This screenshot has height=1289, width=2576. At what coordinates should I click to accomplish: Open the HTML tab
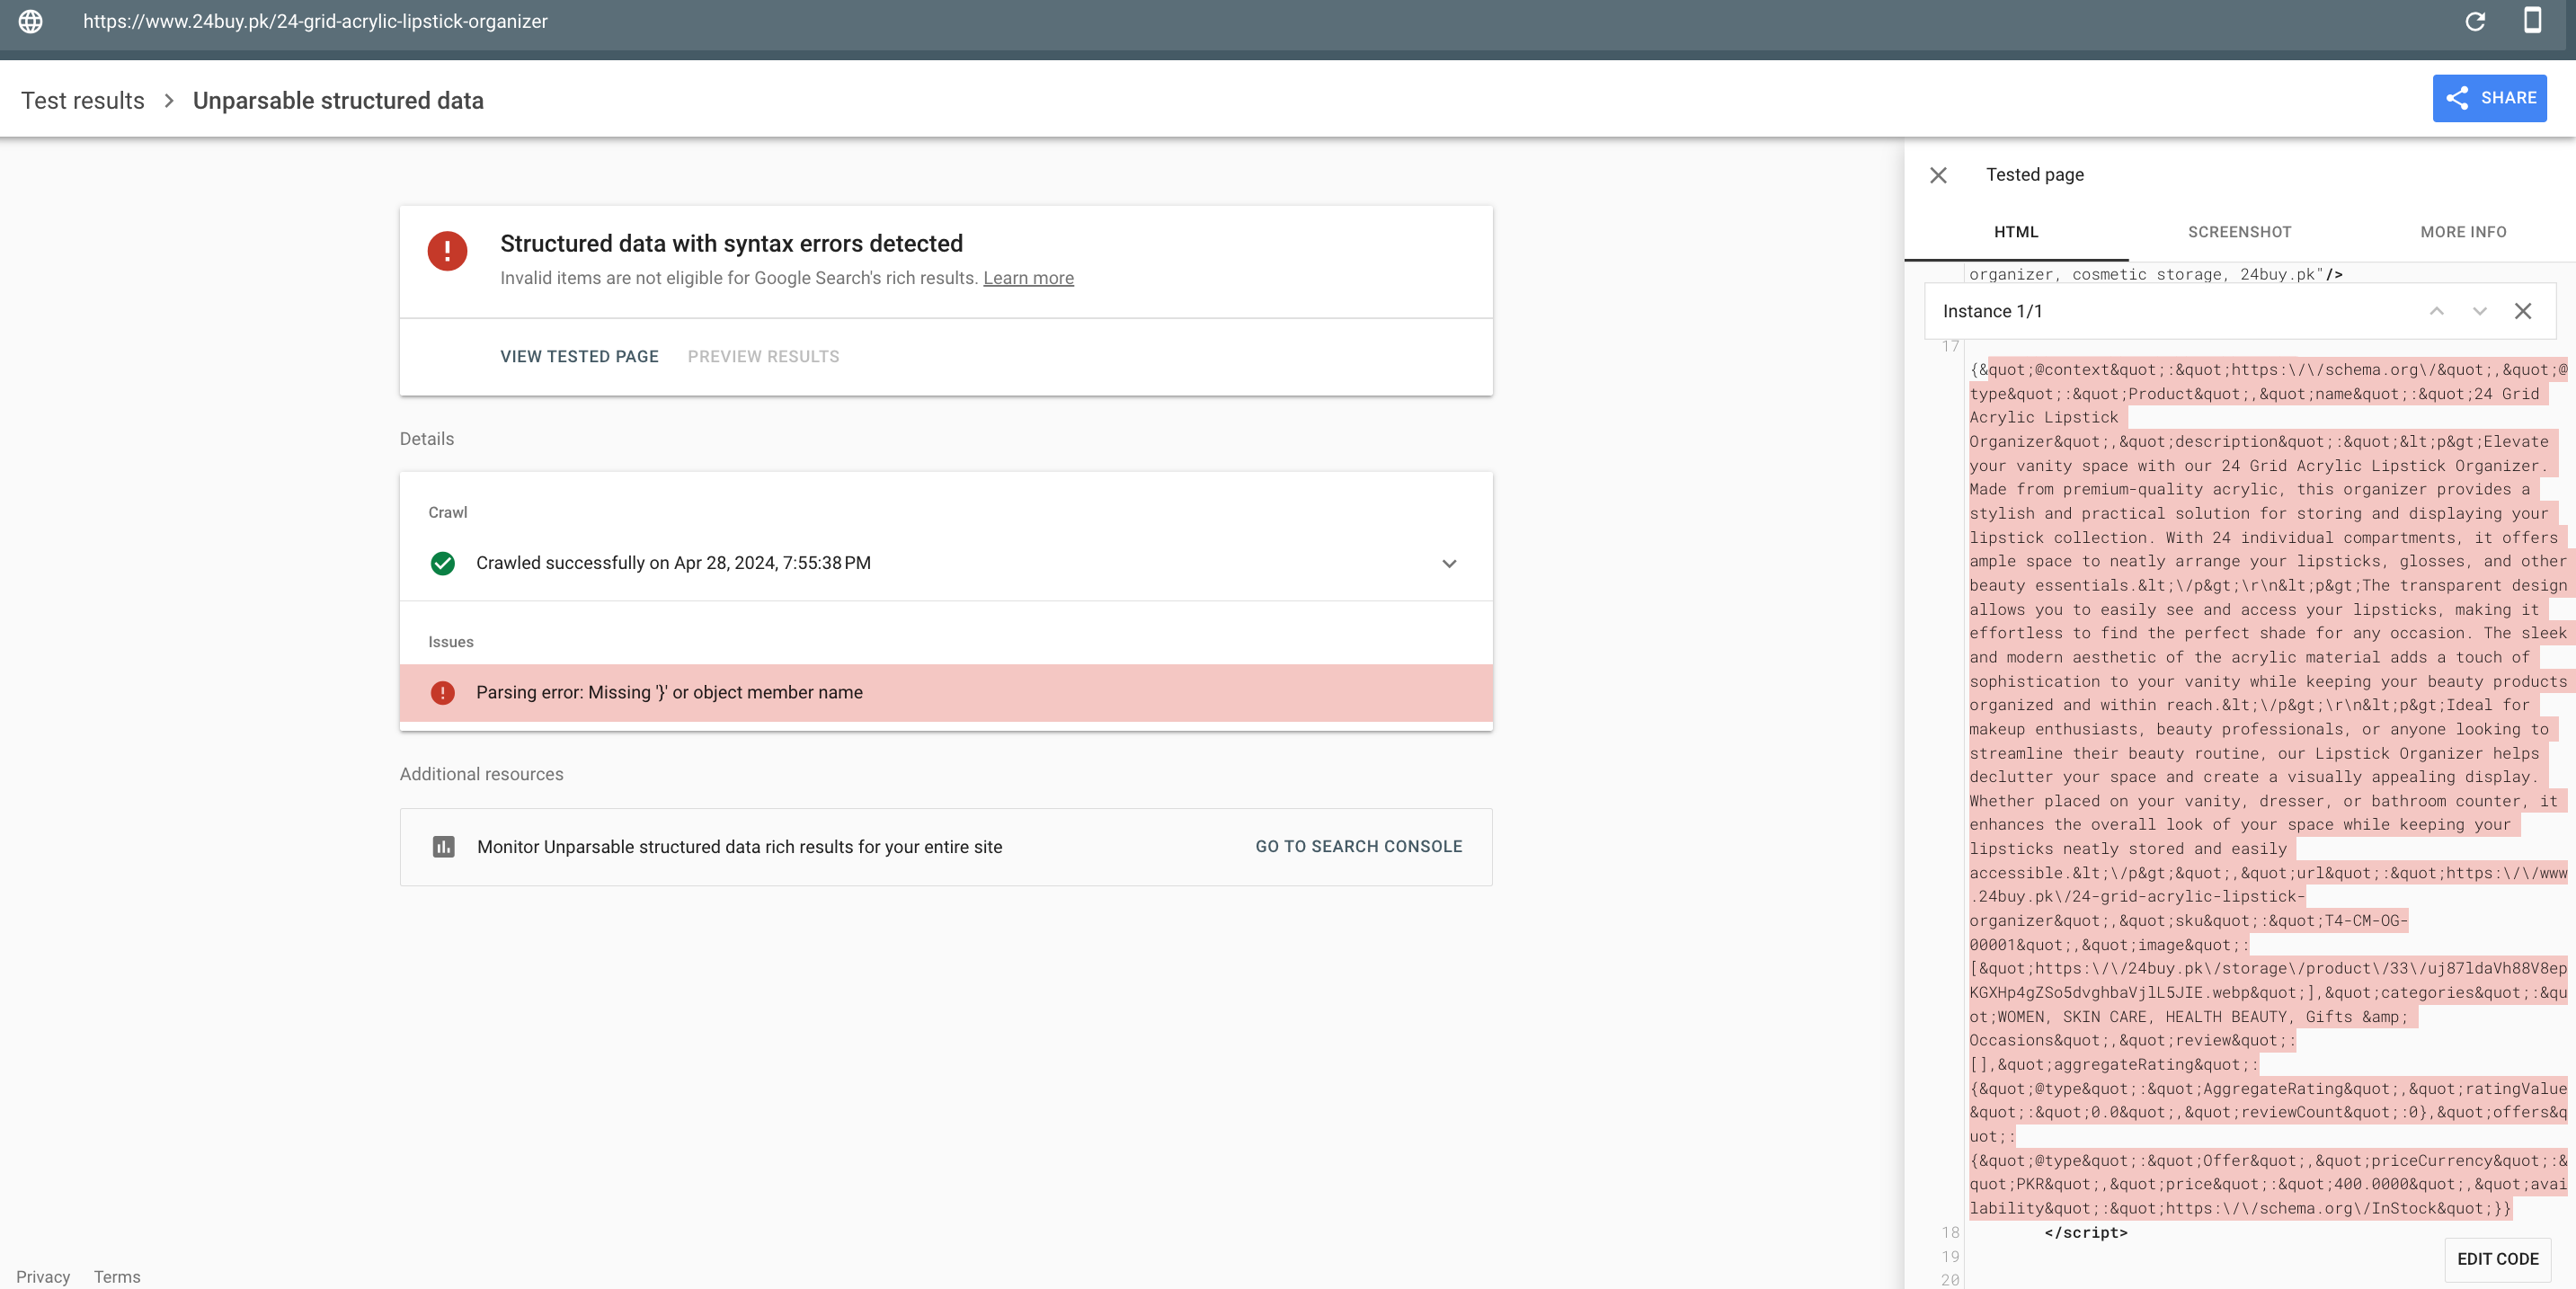coord(2016,232)
